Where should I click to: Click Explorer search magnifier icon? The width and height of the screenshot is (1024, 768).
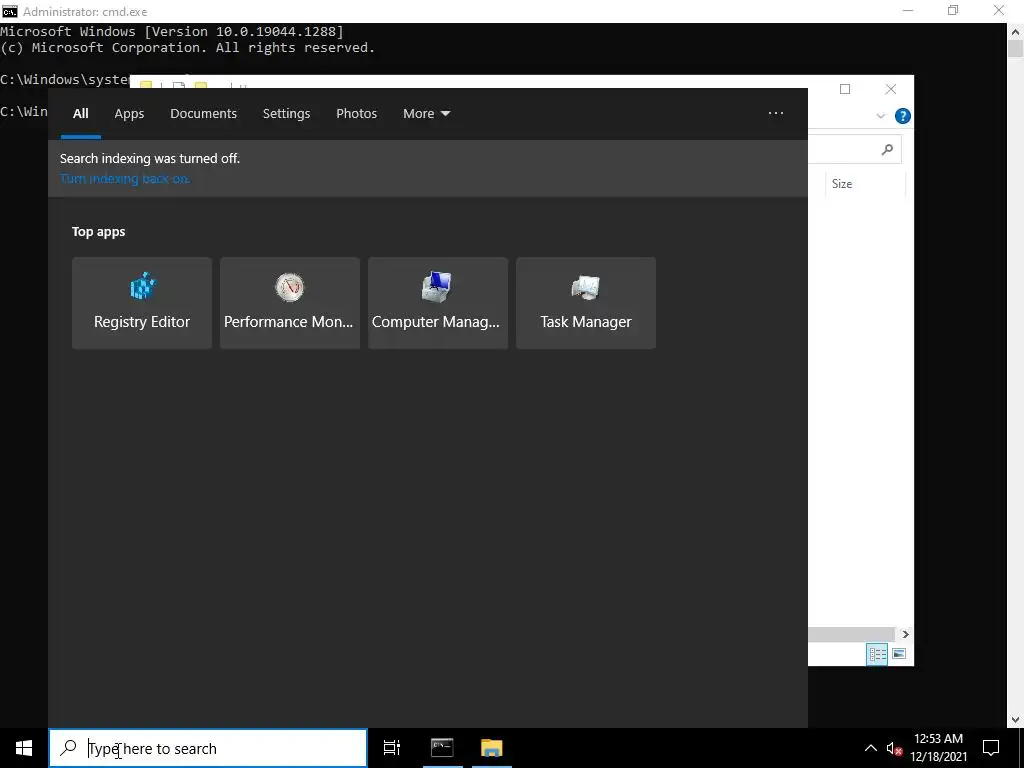point(887,150)
